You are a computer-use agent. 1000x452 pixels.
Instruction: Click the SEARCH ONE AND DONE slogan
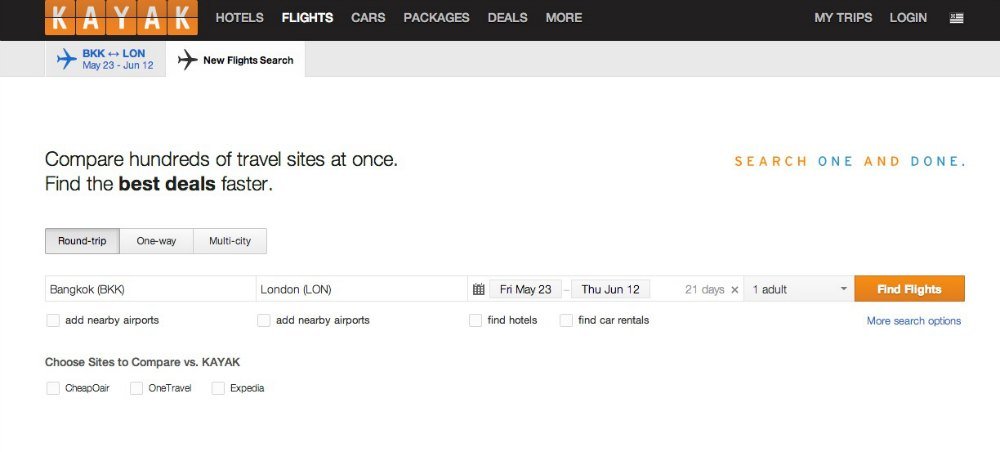point(850,161)
